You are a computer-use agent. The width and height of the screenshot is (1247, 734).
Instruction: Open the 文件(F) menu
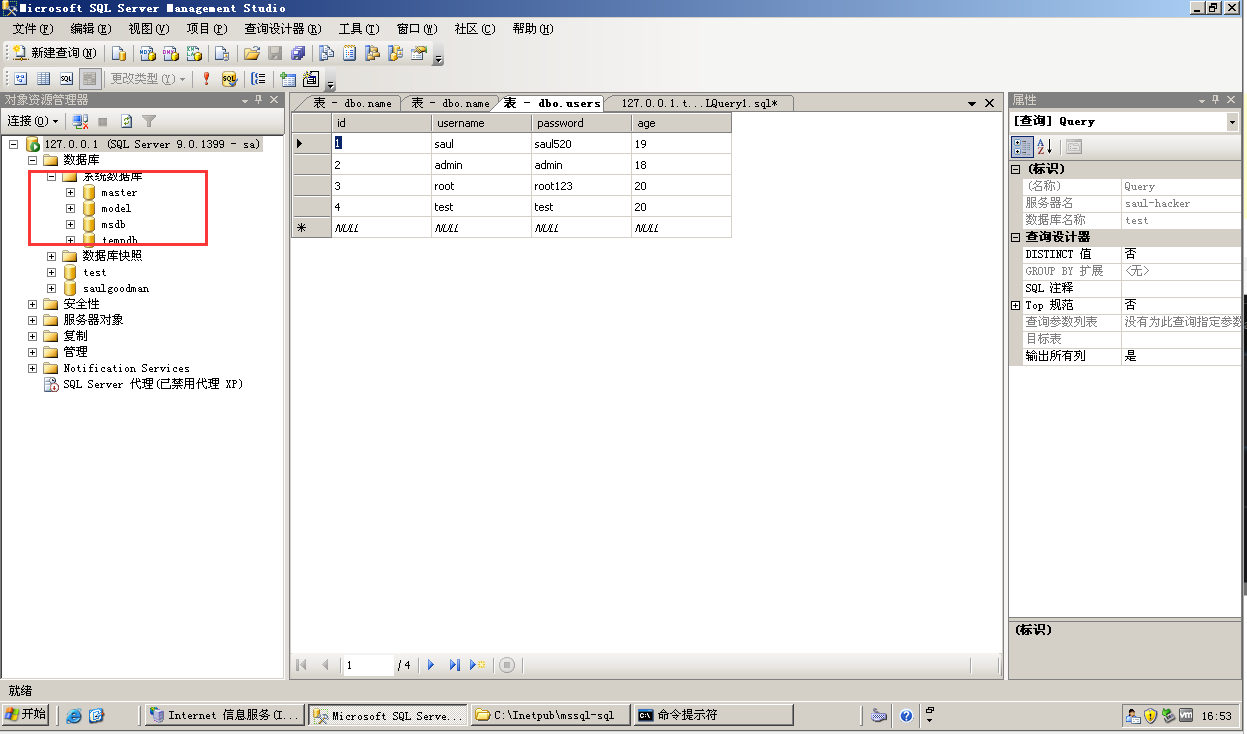tap(33, 29)
